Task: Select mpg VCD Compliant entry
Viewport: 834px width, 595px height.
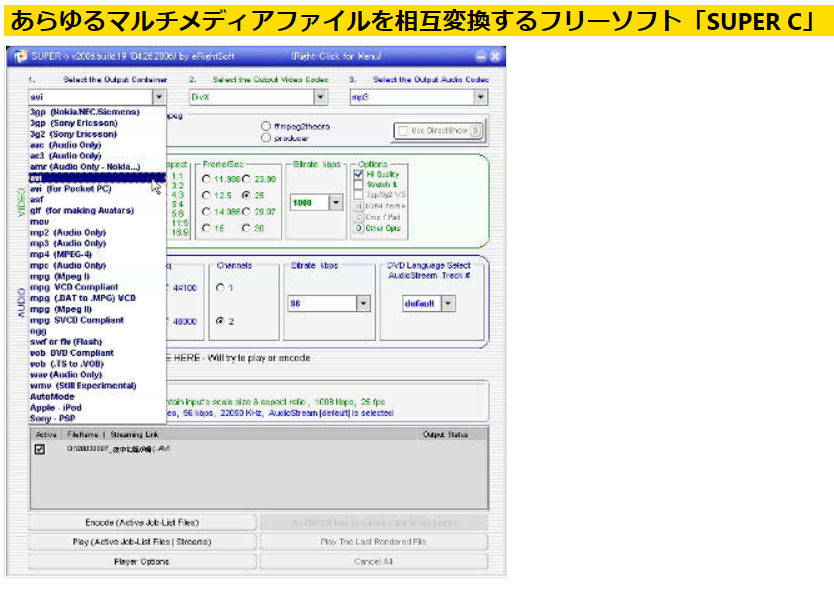Action: [74, 287]
